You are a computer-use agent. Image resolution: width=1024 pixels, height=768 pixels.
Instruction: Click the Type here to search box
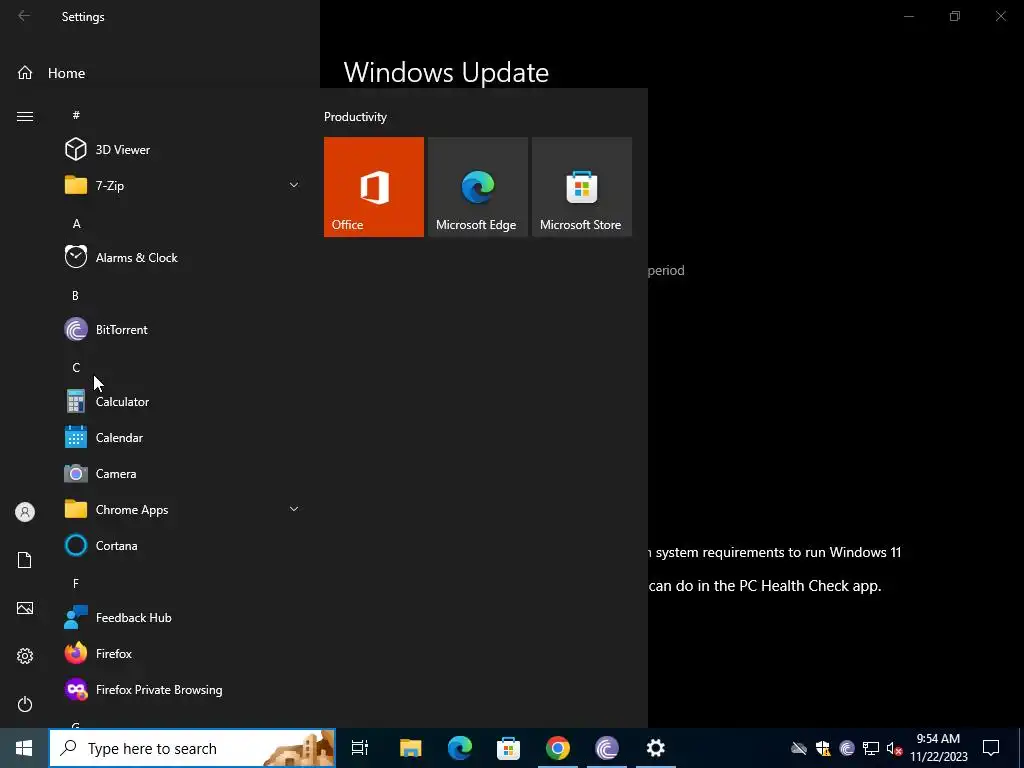(x=192, y=748)
